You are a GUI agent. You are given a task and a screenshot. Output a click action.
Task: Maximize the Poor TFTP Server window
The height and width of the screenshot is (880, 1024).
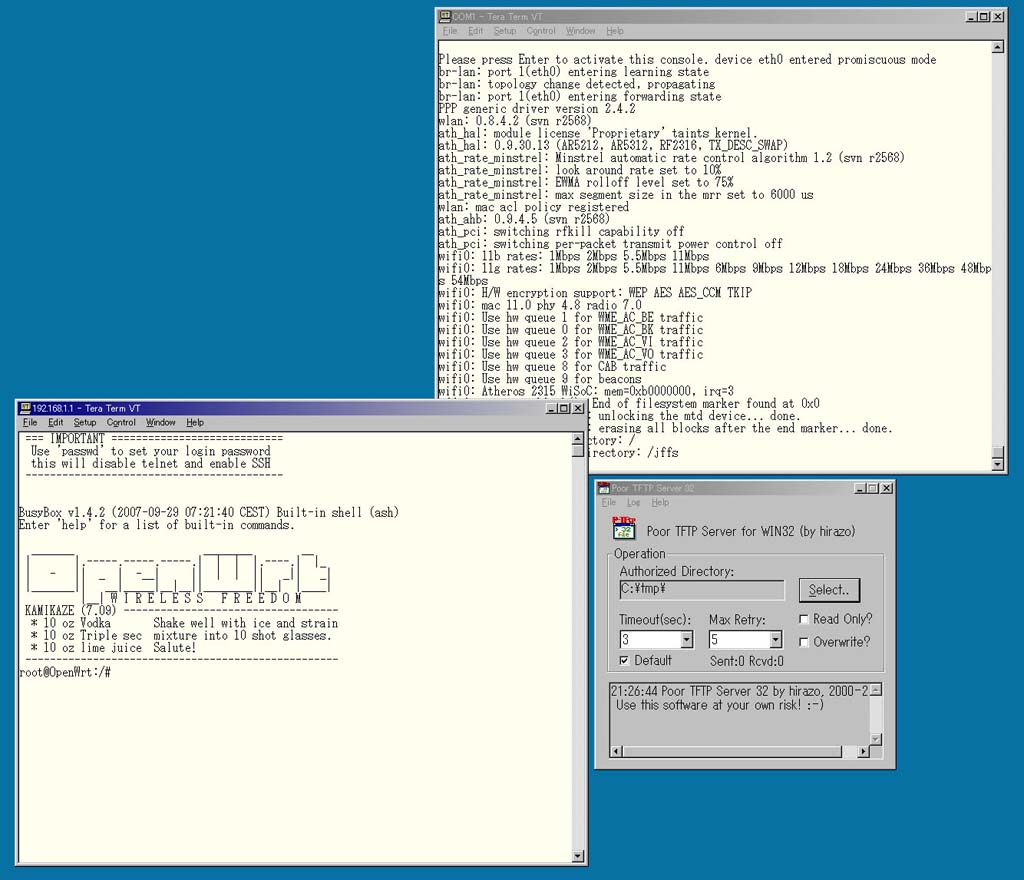(x=872, y=488)
